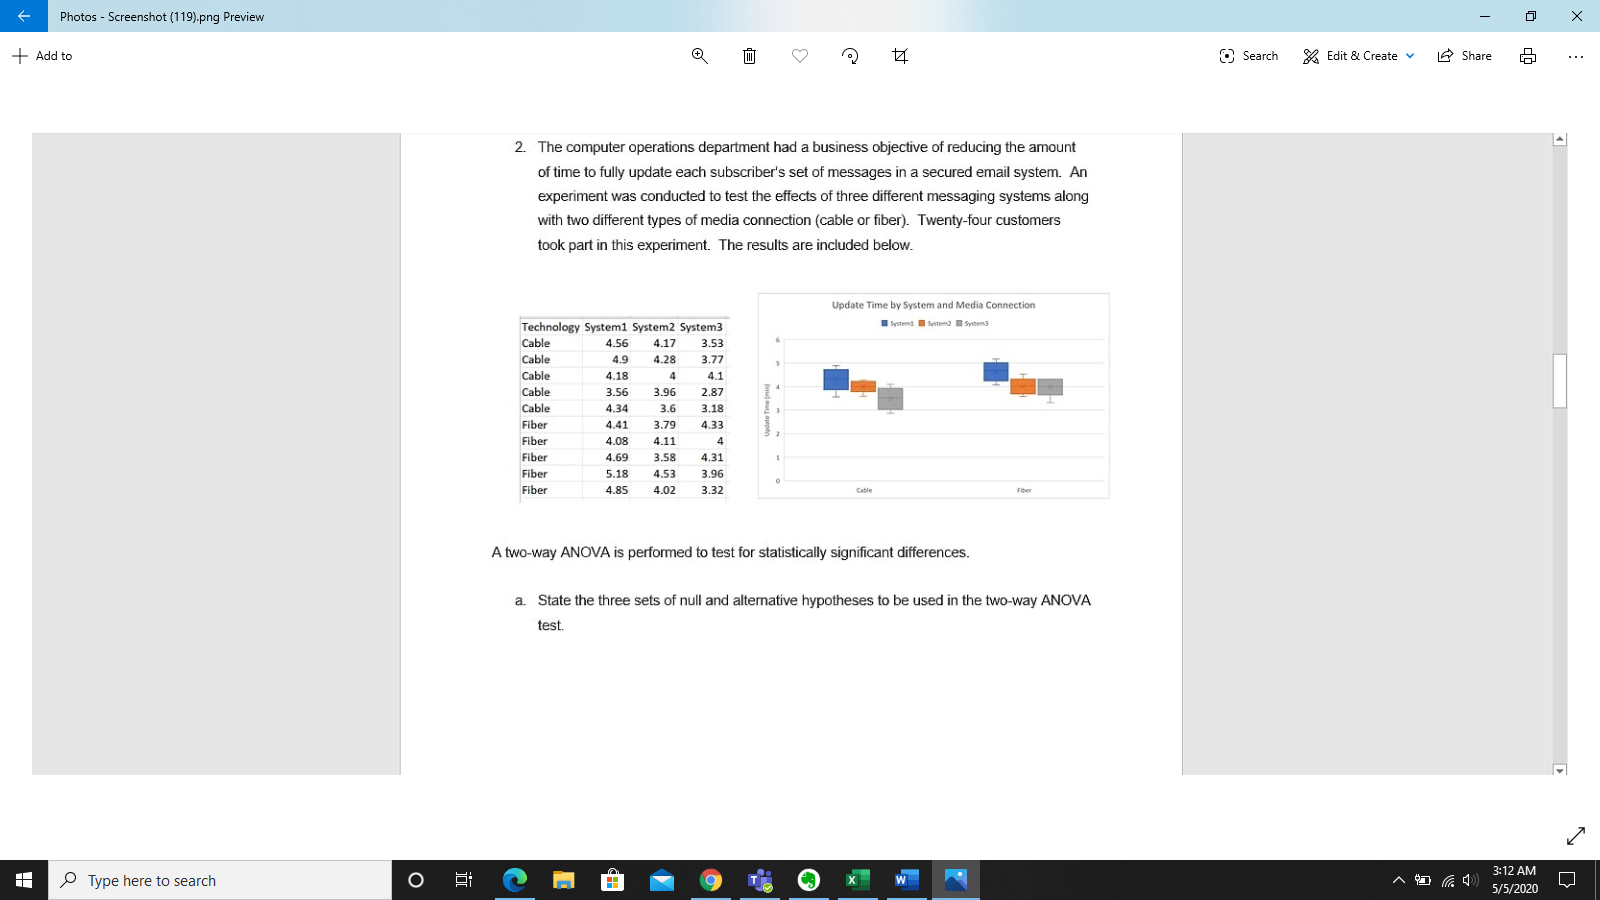Launch Microsoft Excel from the taskbar
Viewport: 1600px width, 900px height.
857,880
